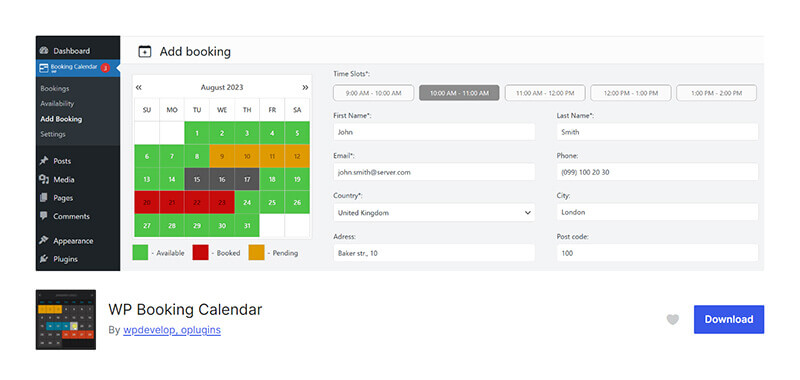The width and height of the screenshot is (800, 380).
Task: Open Bookings submenu item
Action: tap(55, 88)
